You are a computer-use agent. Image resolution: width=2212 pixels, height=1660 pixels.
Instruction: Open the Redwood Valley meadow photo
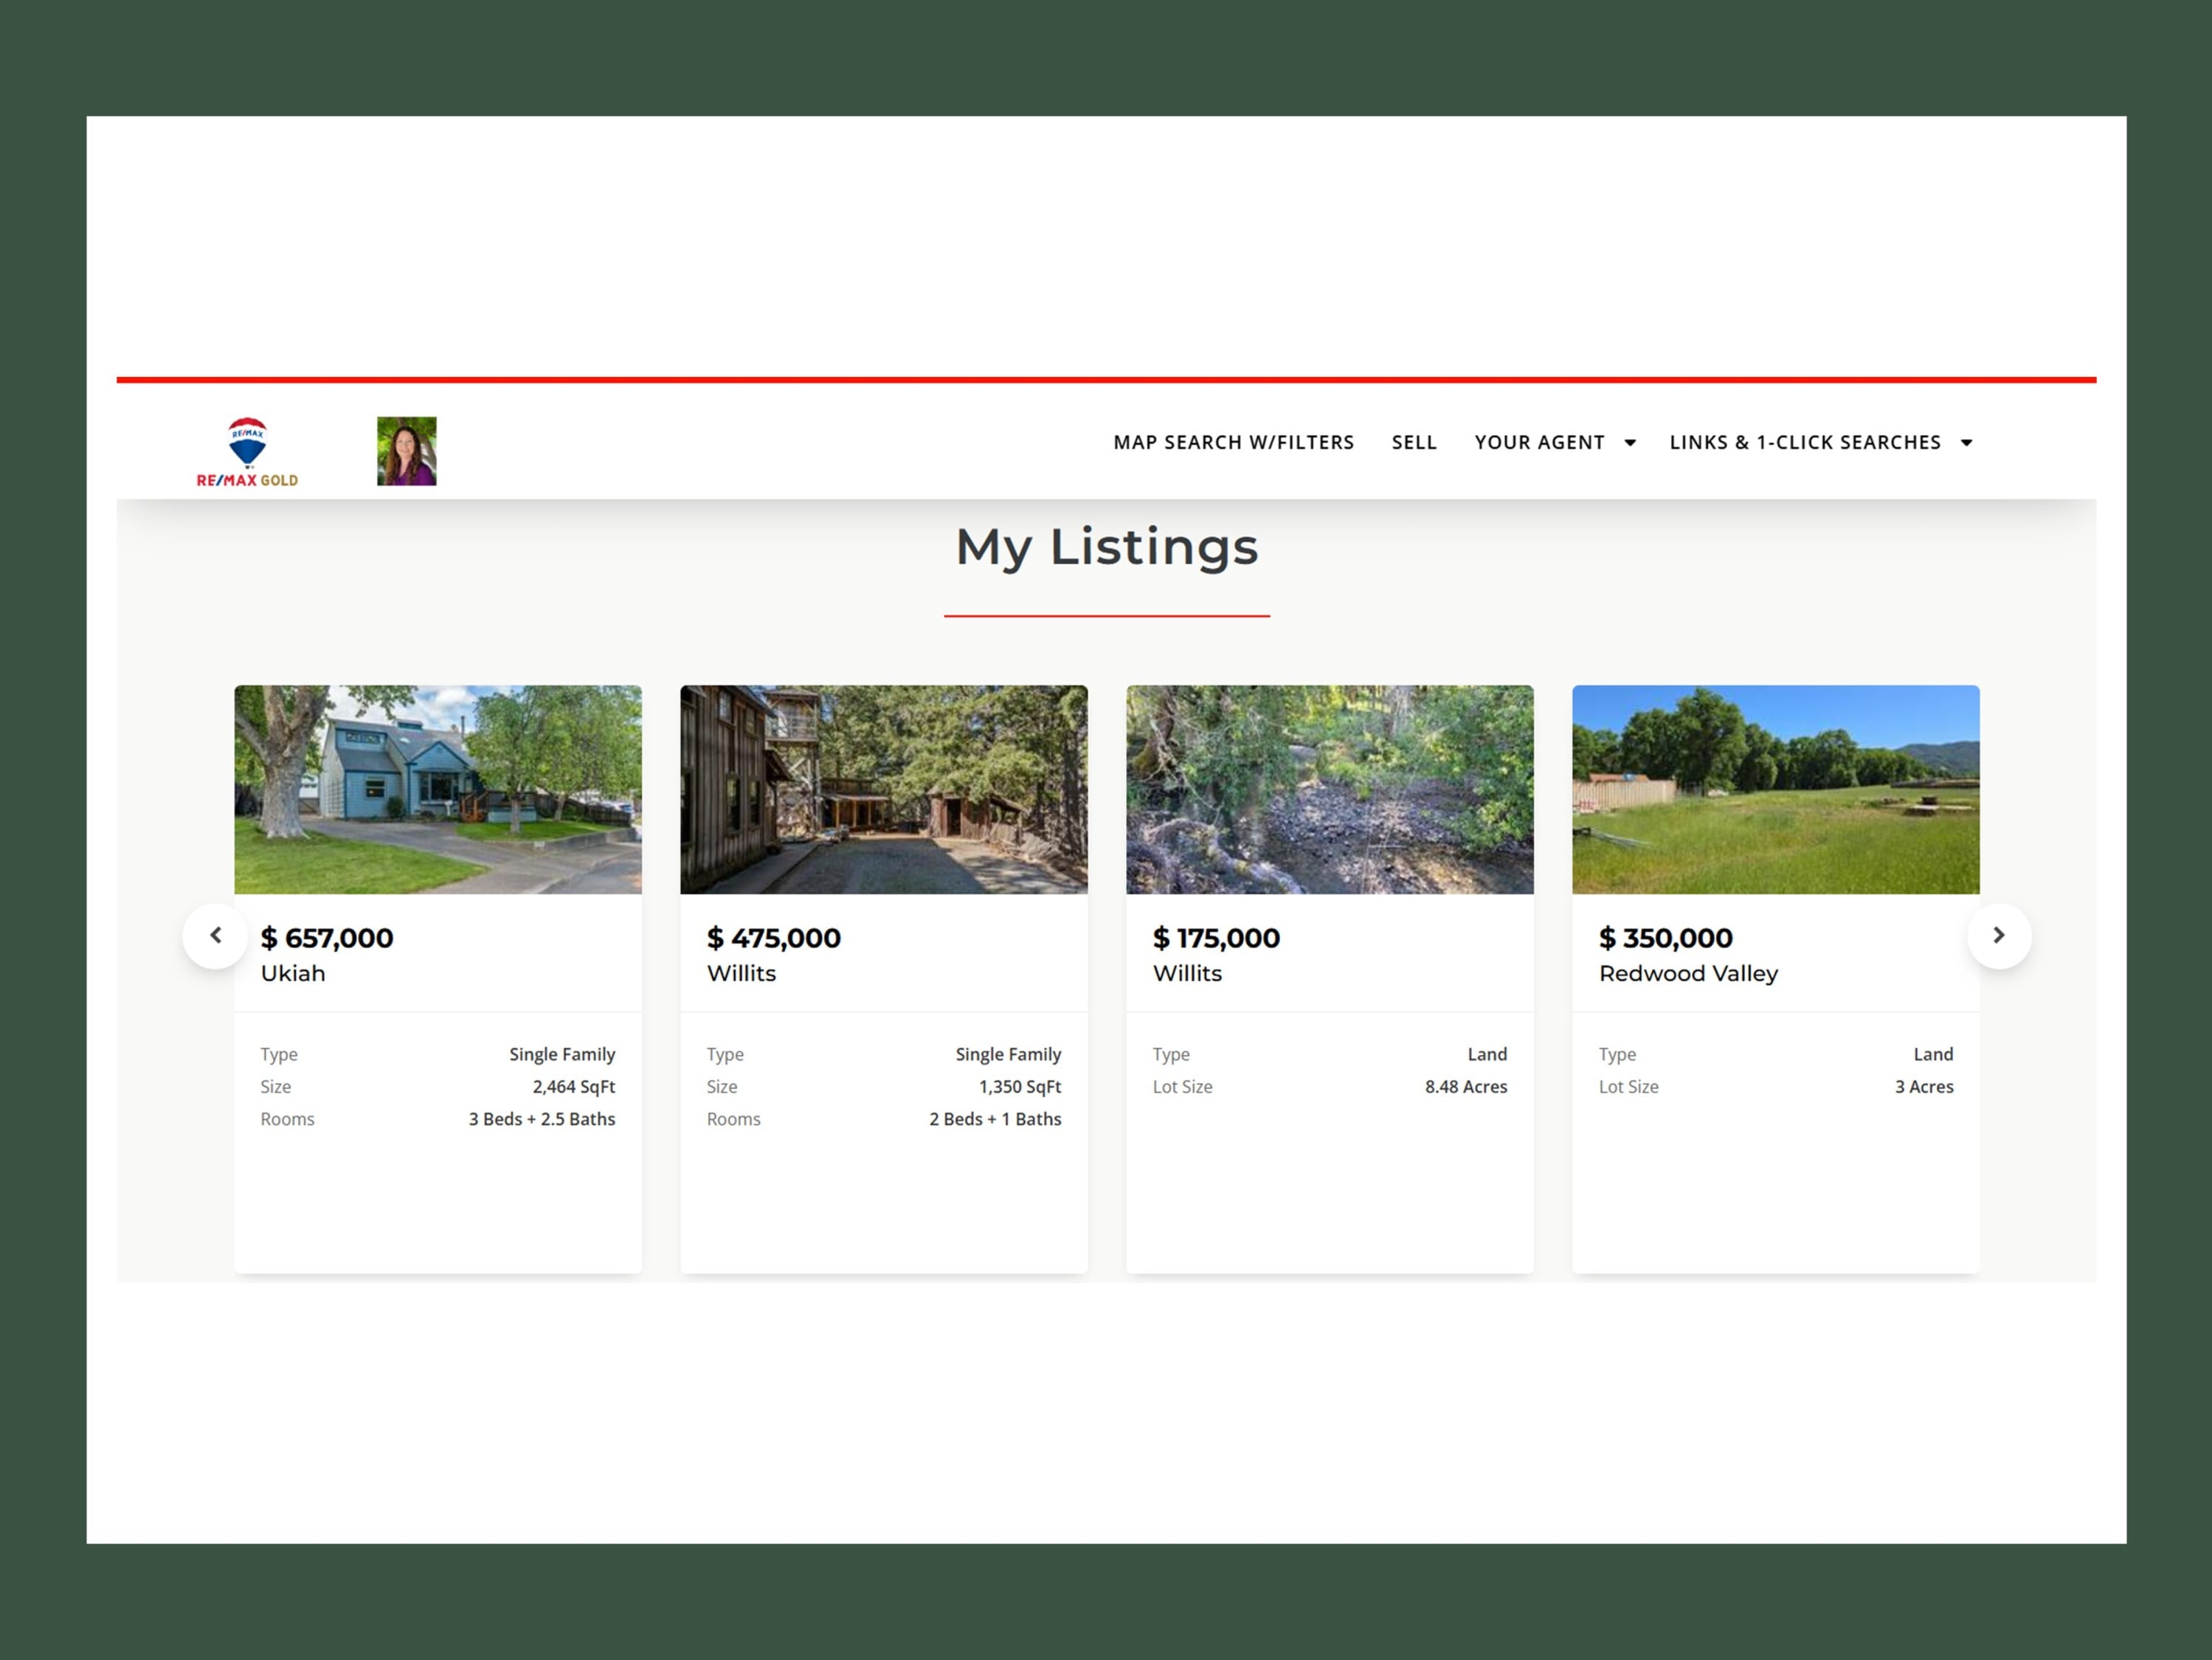[1776, 789]
